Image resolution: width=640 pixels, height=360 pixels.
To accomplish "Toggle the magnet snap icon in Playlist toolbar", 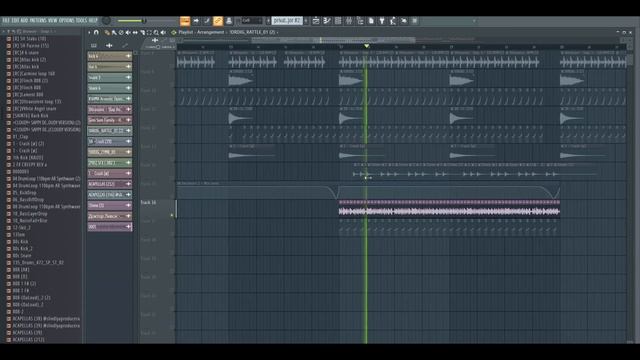I will pos(96,32).
